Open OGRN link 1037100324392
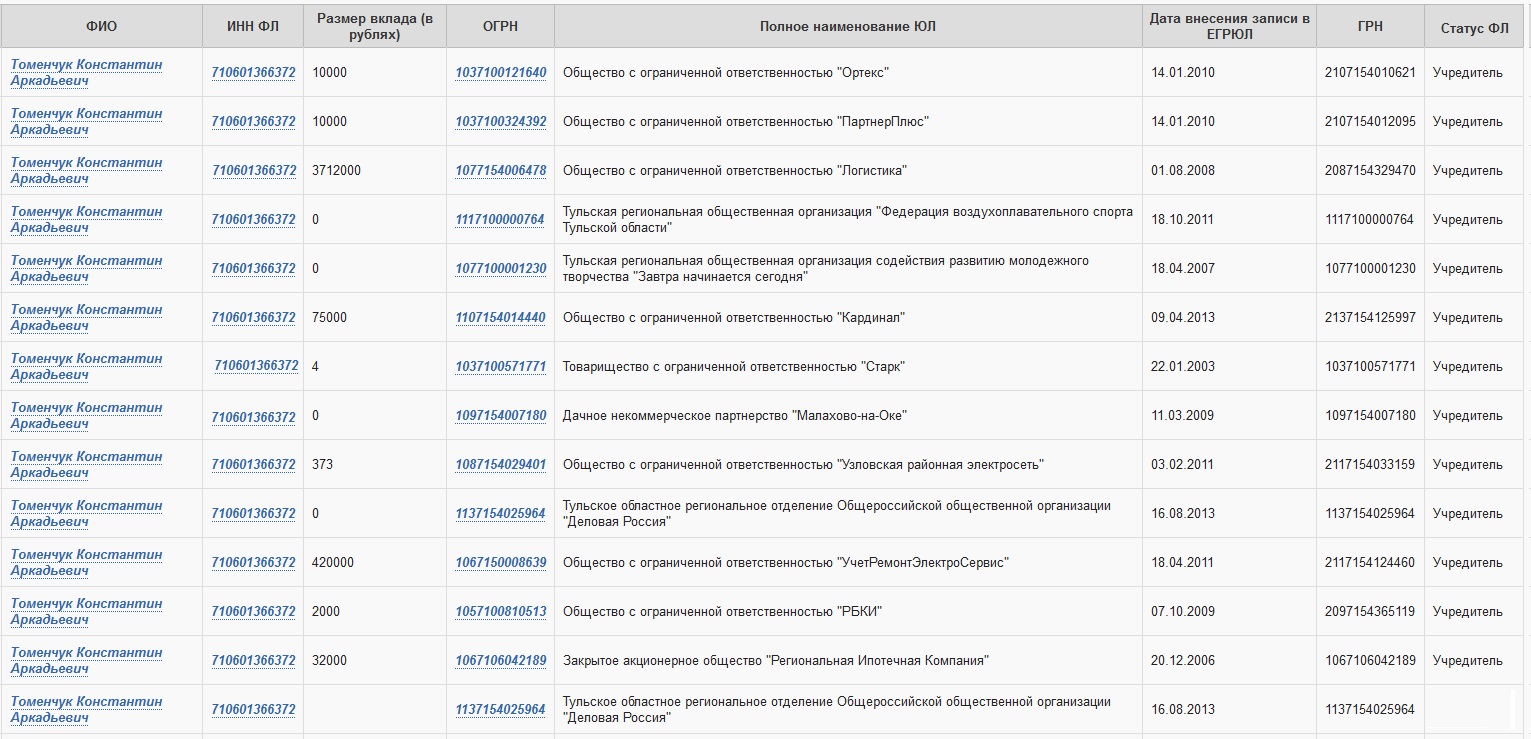The image size is (1531, 739). point(501,122)
